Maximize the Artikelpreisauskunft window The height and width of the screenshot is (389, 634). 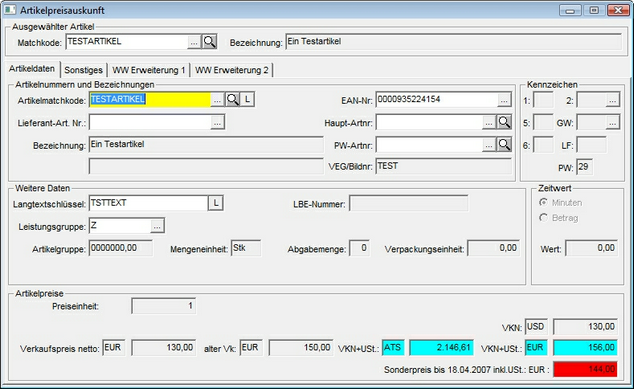pyautogui.click(x=594, y=10)
